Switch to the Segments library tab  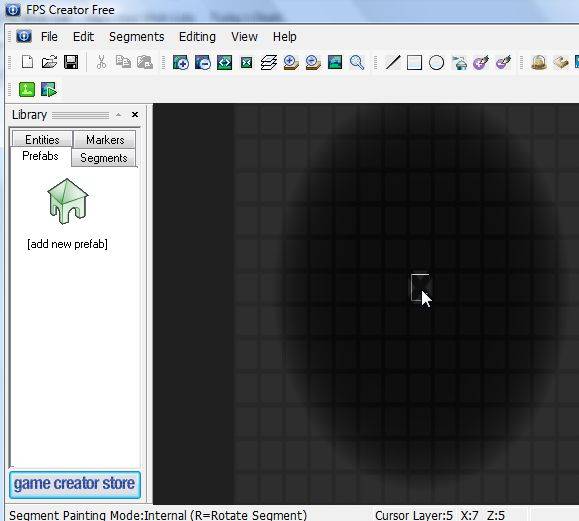(x=104, y=158)
